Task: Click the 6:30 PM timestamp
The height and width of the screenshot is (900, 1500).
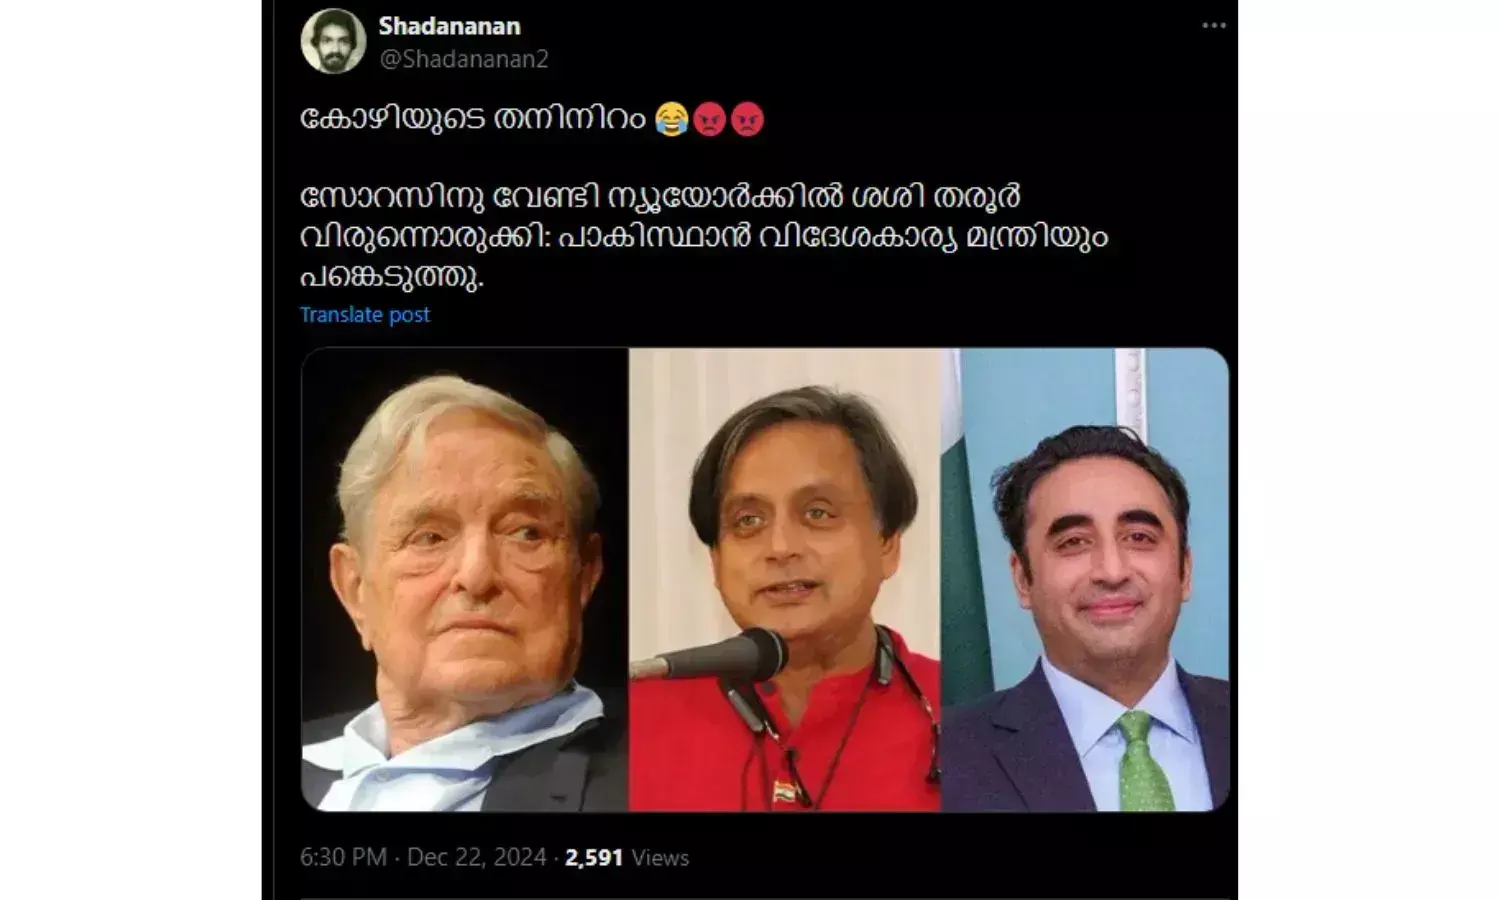Action: (x=343, y=857)
